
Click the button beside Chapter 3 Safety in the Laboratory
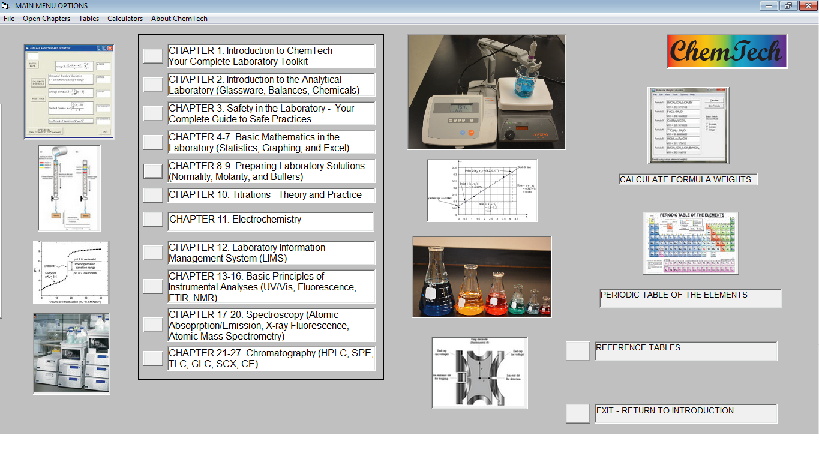[153, 113]
